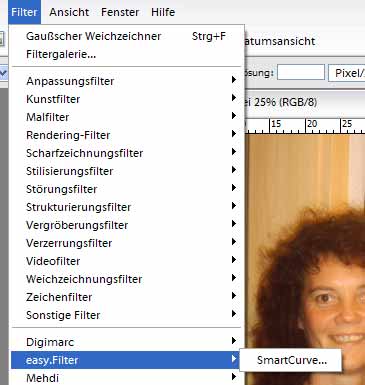Expand Weichzeichnungsfilter submenu
Screen dimensions: 365x385
[126, 279]
